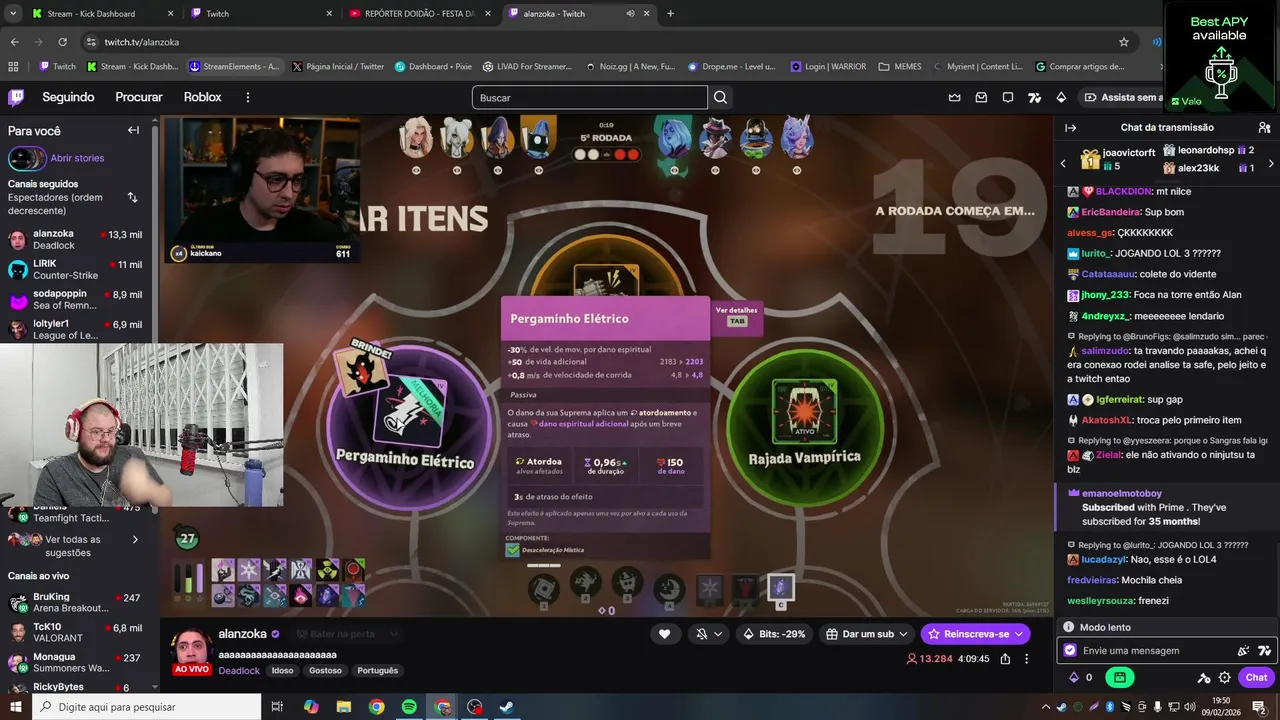Screen dimensions: 1280x720
Task: Click the search magnifier button
Action: tap(720, 97)
